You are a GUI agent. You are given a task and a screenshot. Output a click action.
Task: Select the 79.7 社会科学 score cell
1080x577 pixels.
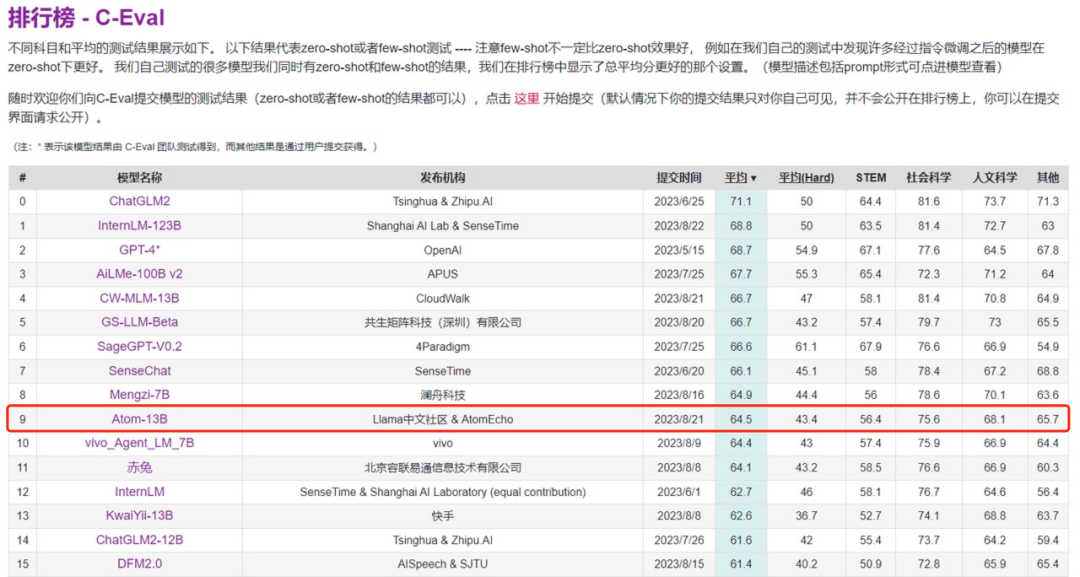(x=928, y=322)
